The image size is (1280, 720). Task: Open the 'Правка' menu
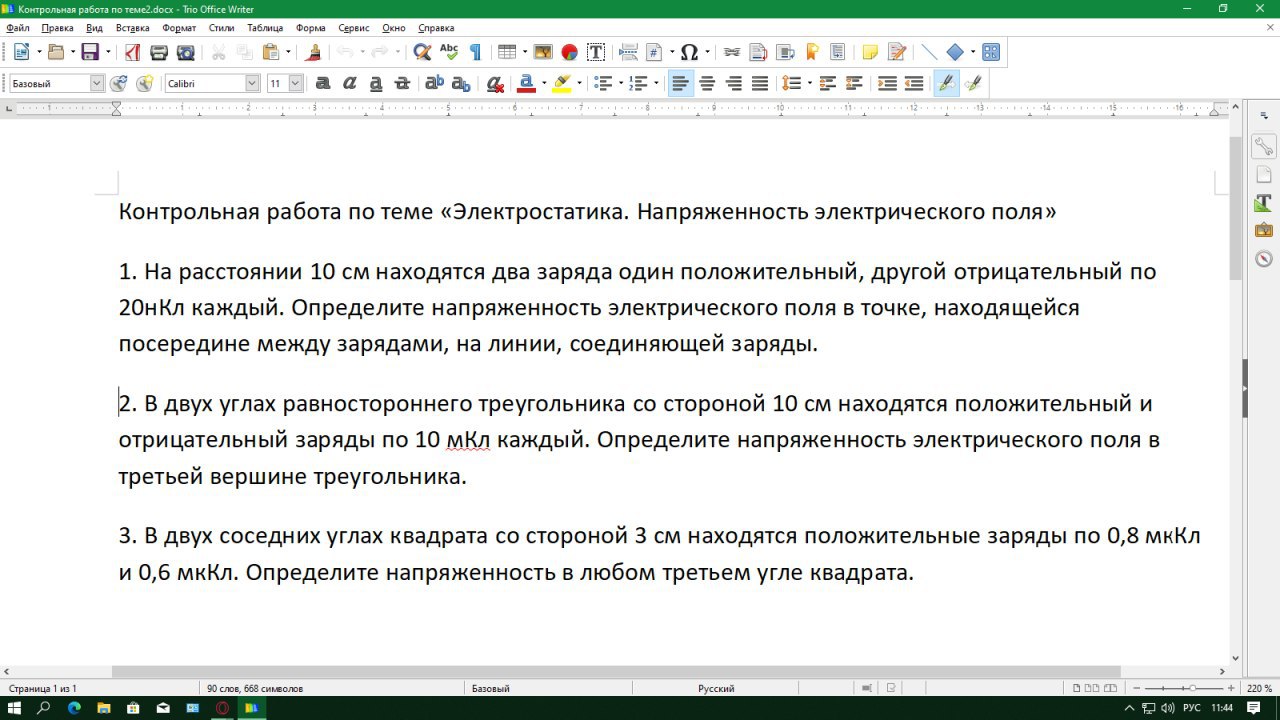[57, 28]
